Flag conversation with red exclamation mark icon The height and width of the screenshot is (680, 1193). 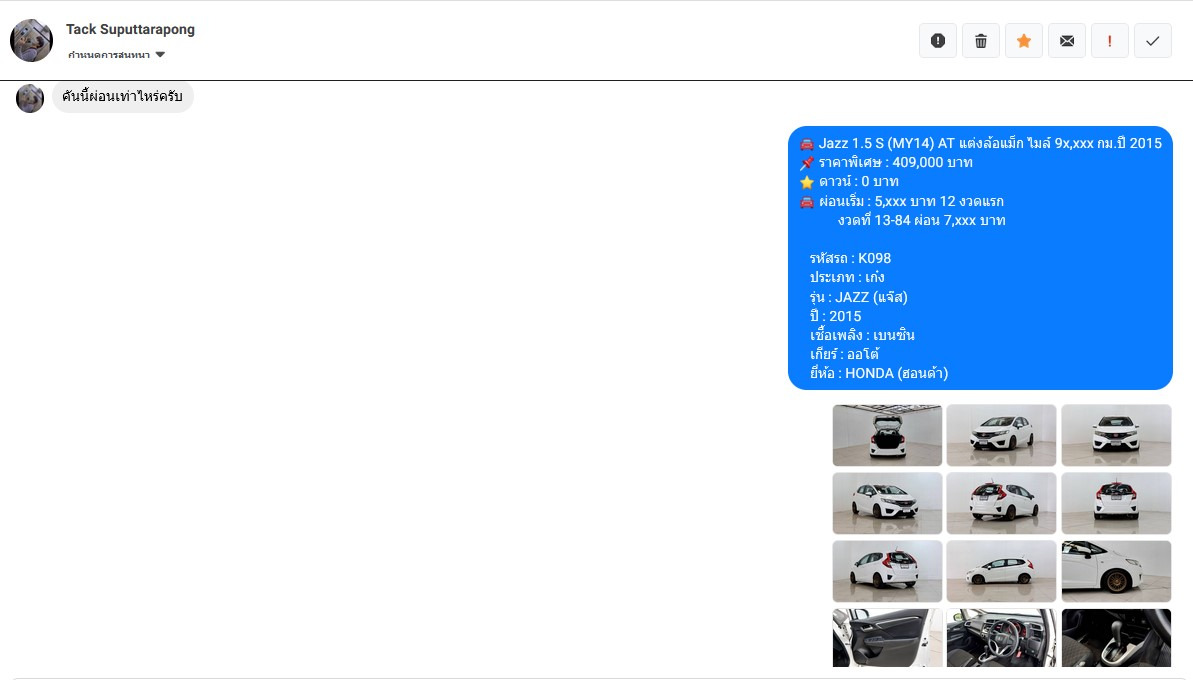tap(1110, 41)
